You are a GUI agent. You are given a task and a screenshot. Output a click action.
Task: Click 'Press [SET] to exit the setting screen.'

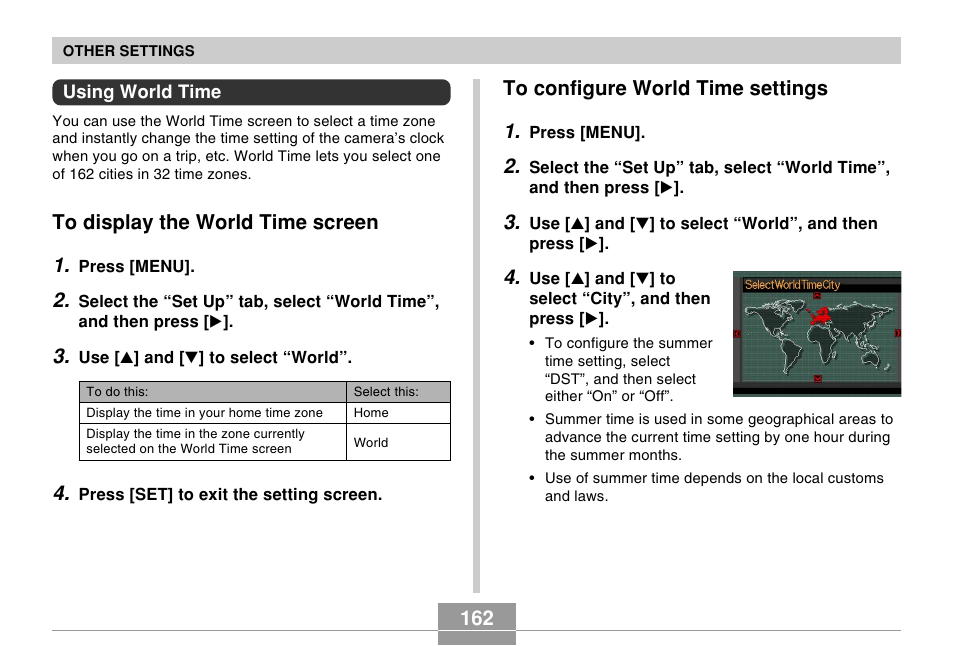coord(230,495)
